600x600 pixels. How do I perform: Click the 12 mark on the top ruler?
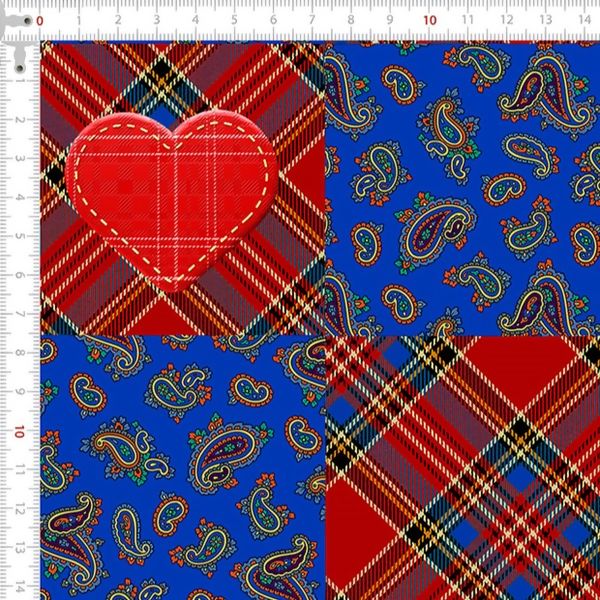pyautogui.click(x=507, y=20)
